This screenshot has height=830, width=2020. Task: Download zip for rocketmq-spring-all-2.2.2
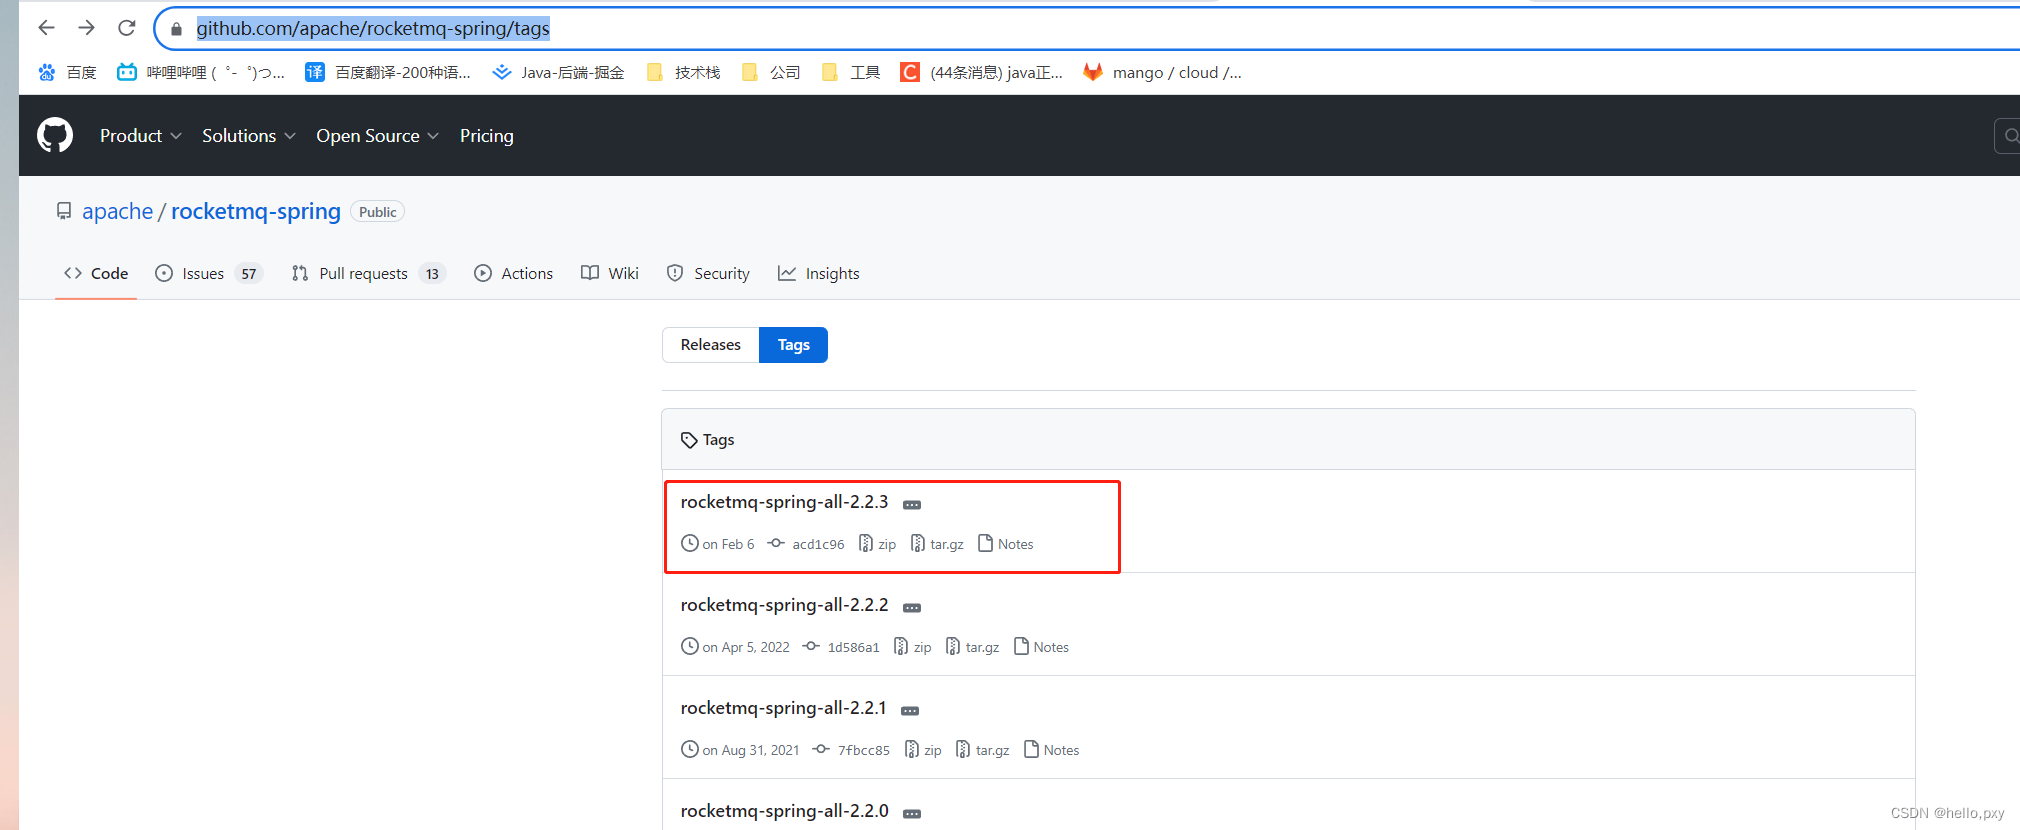click(913, 647)
